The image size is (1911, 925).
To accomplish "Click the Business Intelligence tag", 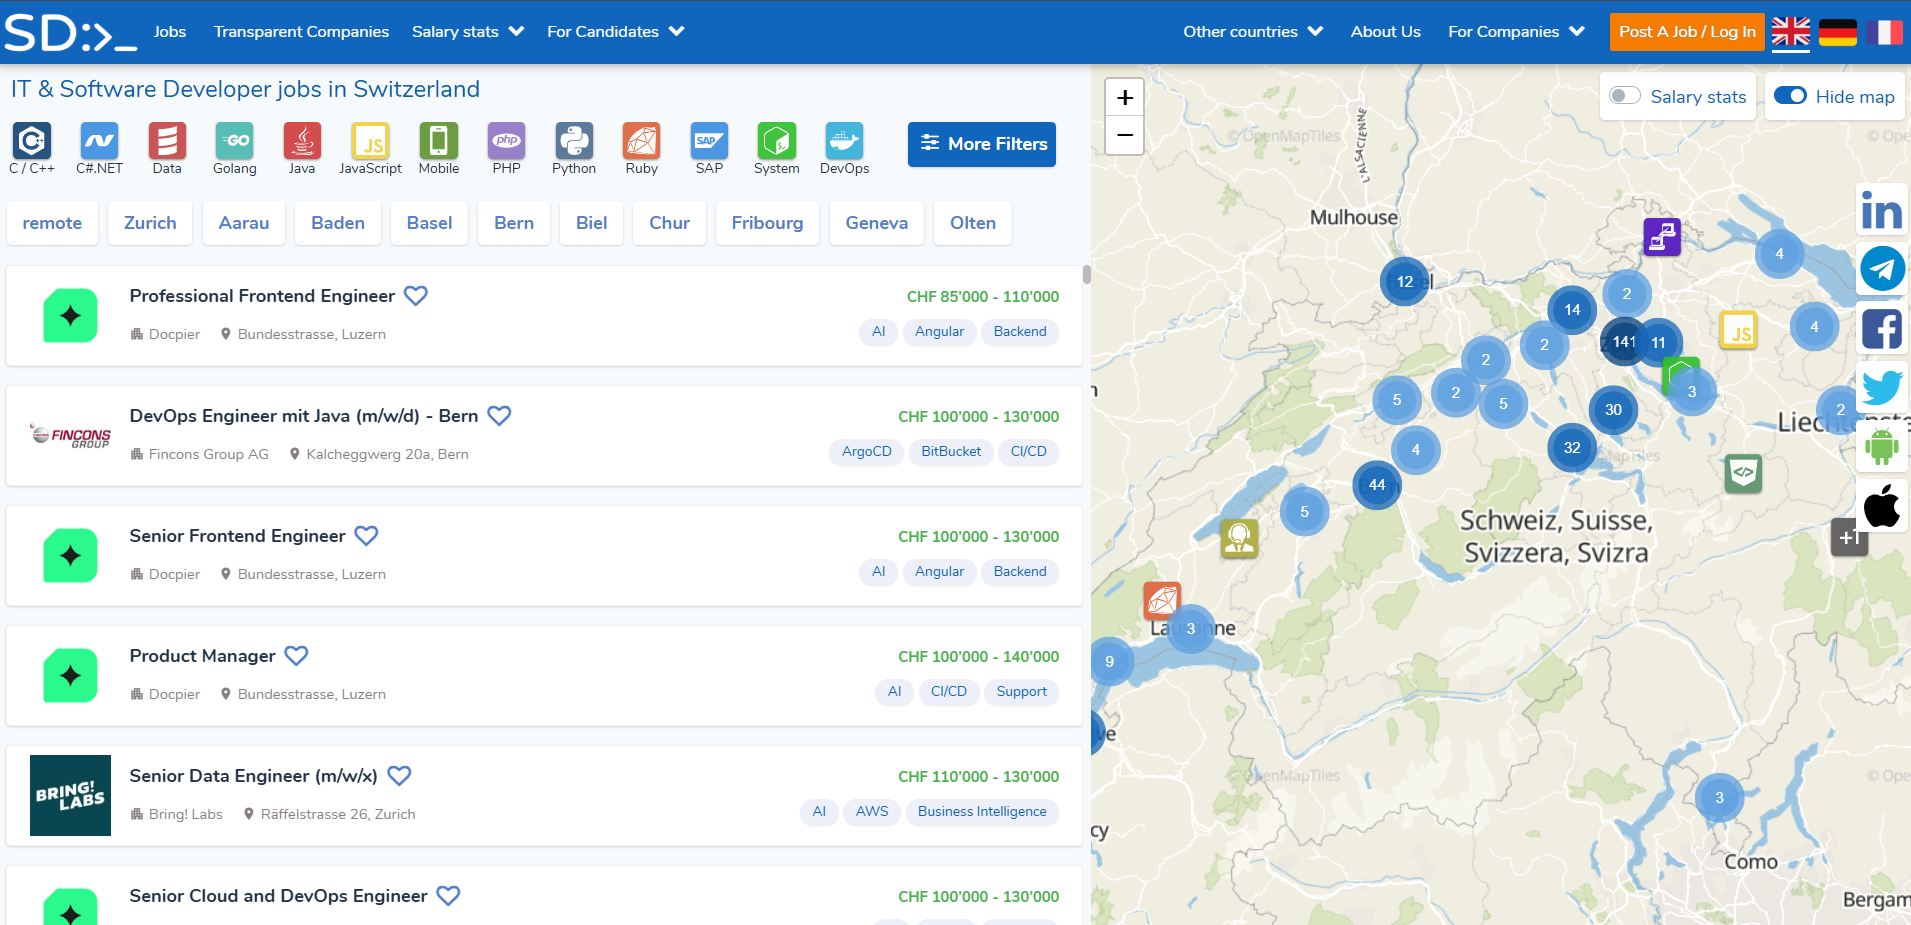I will 982,812.
